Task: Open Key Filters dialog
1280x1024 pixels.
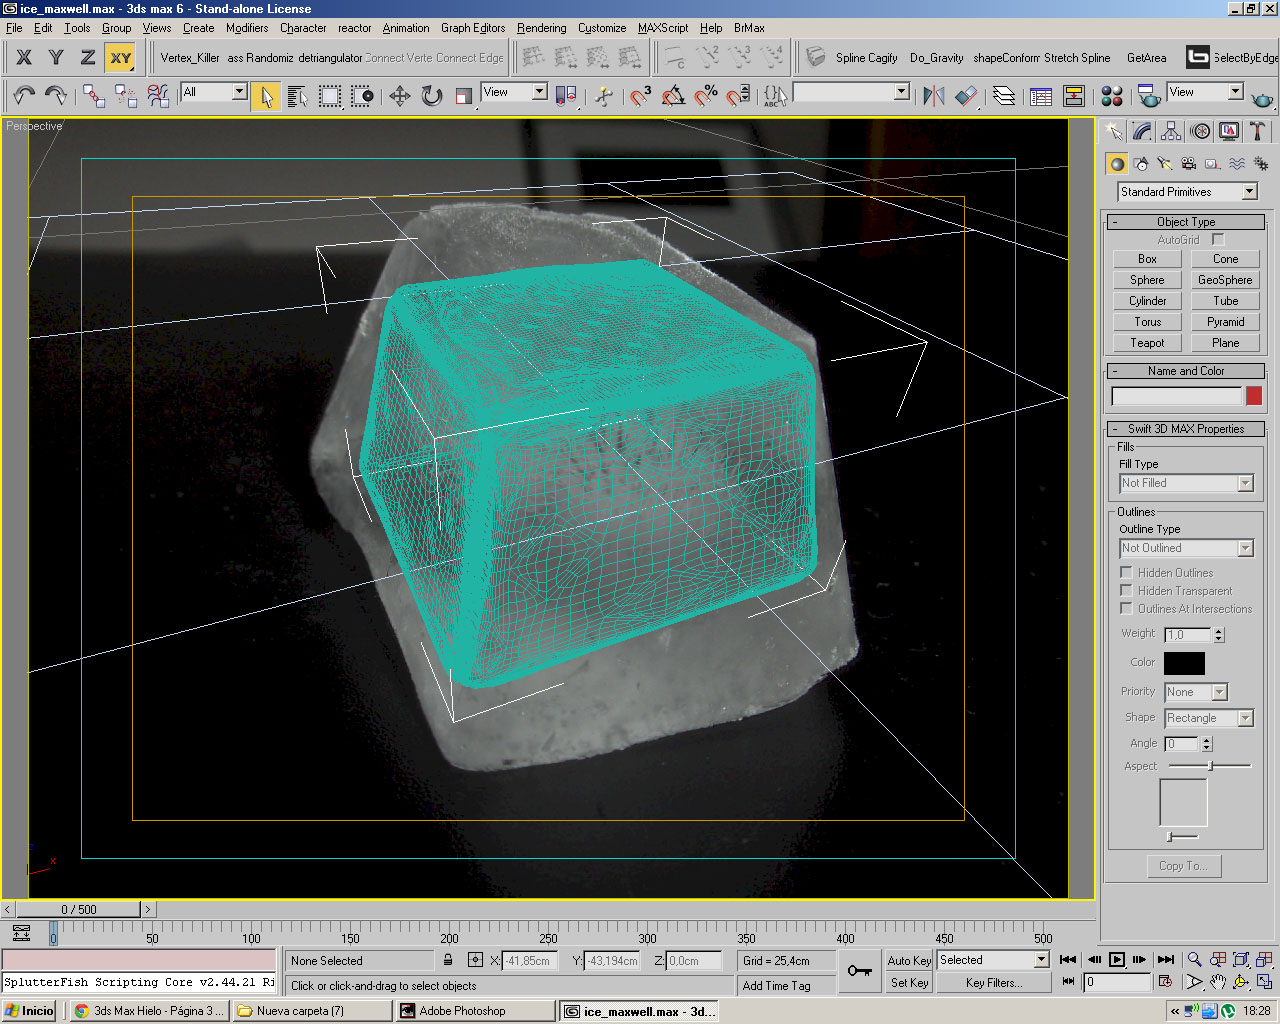Action: 994,983
